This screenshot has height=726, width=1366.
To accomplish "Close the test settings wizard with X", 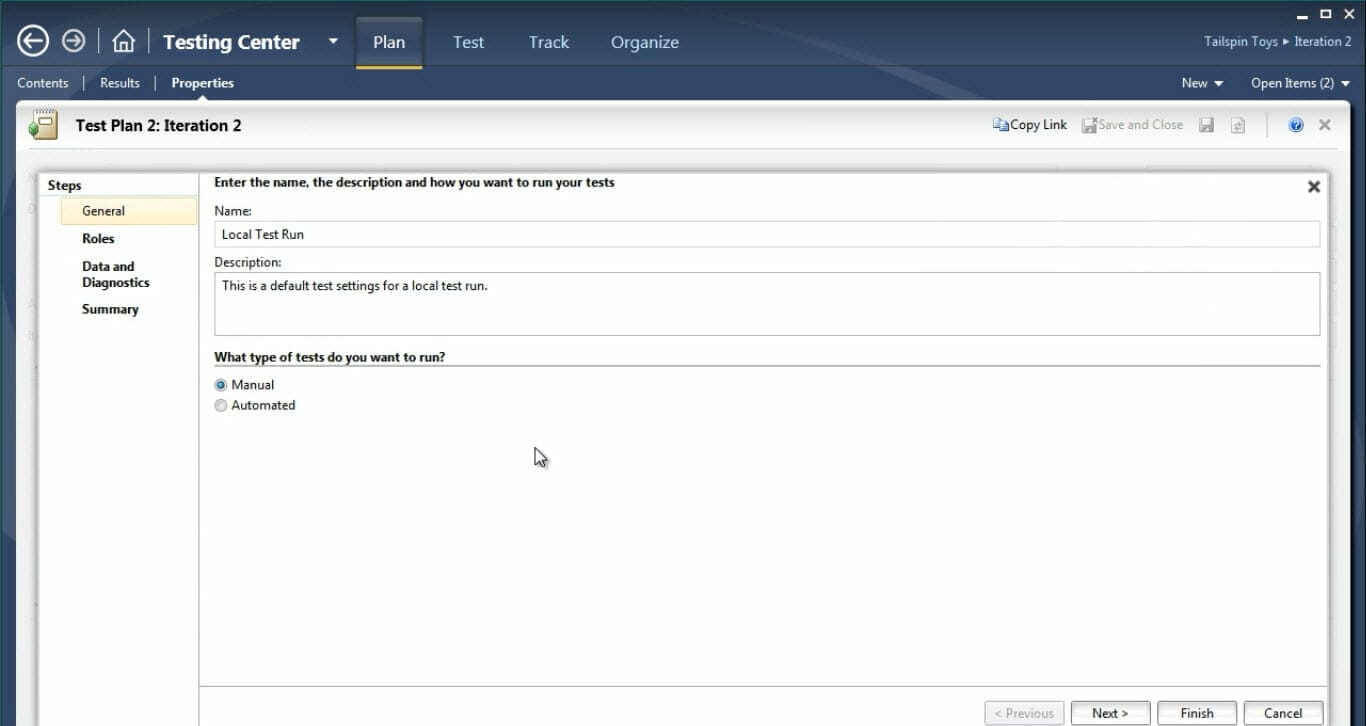I will 1313,187.
